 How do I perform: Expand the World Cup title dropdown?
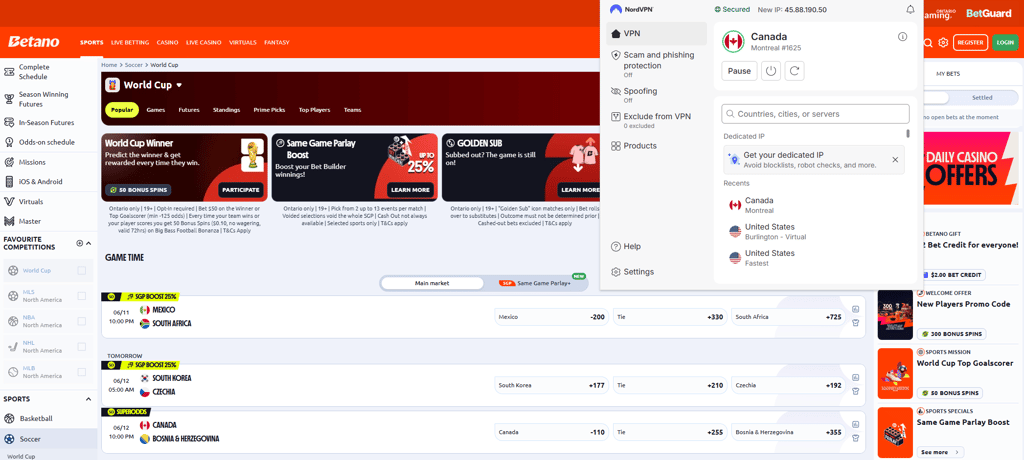(179, 85)
